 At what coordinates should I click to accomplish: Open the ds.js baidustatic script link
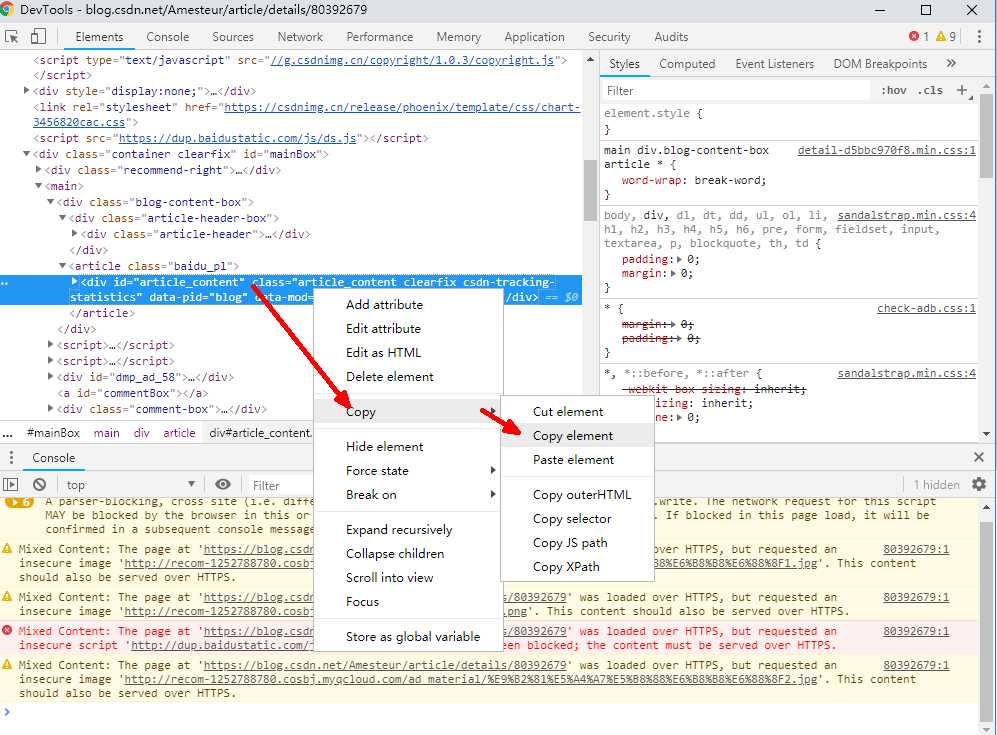237,138
